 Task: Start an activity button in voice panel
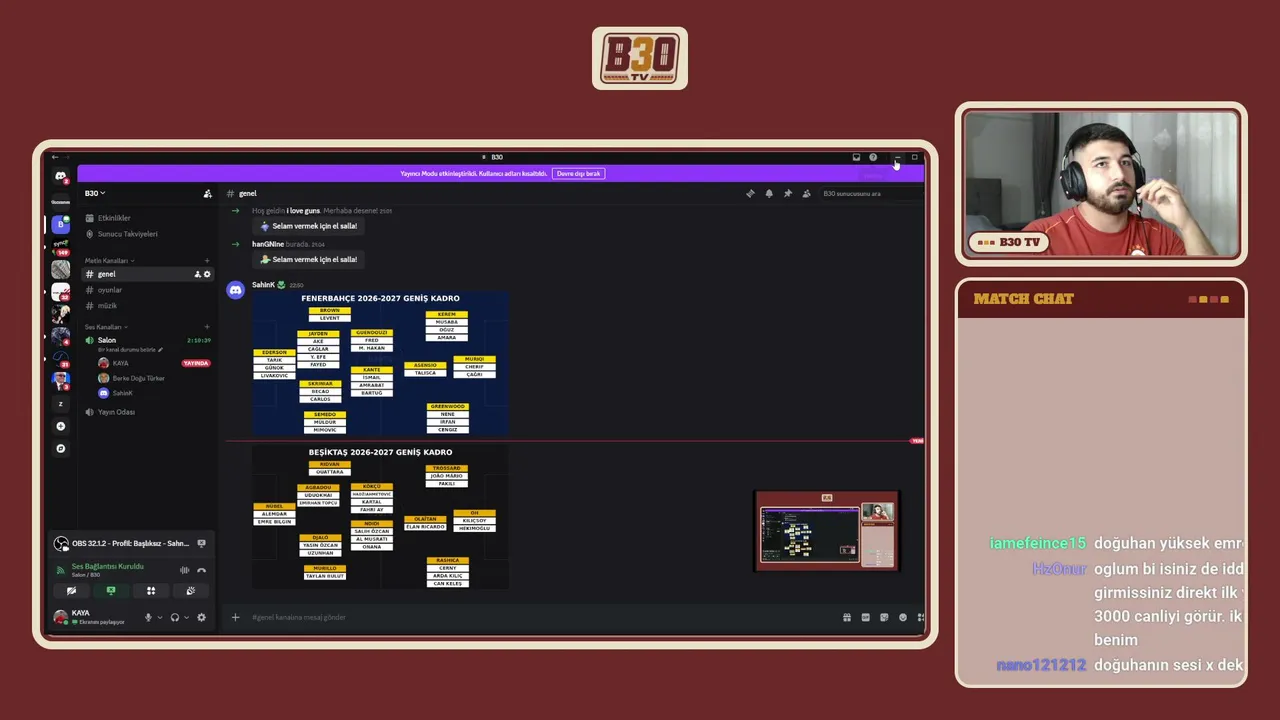click(151, 591)
